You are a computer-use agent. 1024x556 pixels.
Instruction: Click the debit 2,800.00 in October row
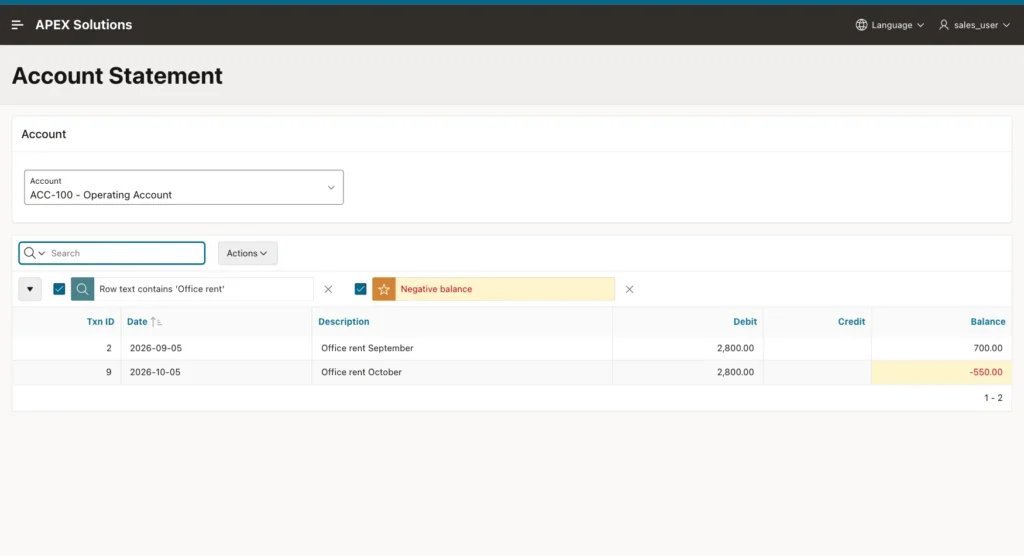pyautogui.click(x=735, y=372)
